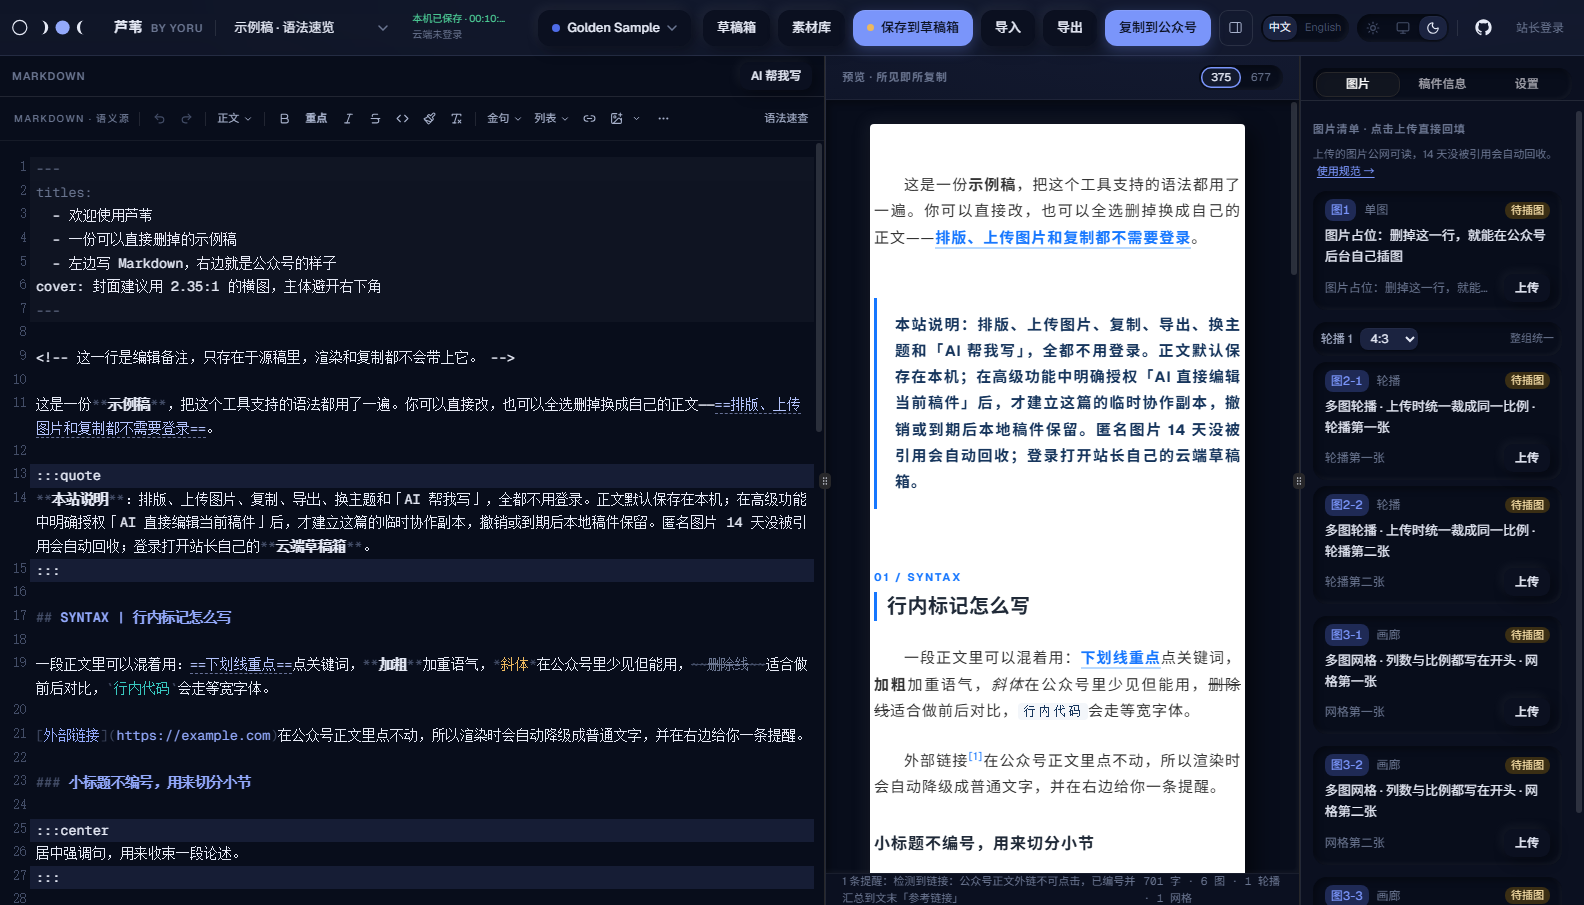Insert an image using the picture icon
Image resolution: width=1584 pixels, height=905 pixels.
coord(617,118)
